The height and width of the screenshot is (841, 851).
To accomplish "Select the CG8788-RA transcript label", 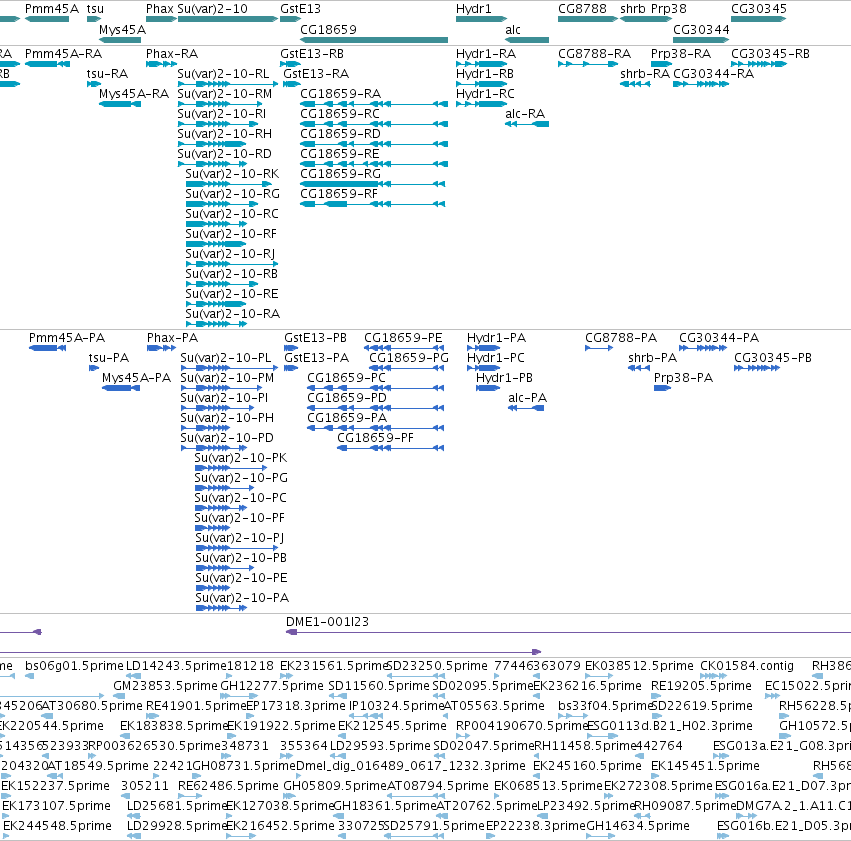I will 594,54.
